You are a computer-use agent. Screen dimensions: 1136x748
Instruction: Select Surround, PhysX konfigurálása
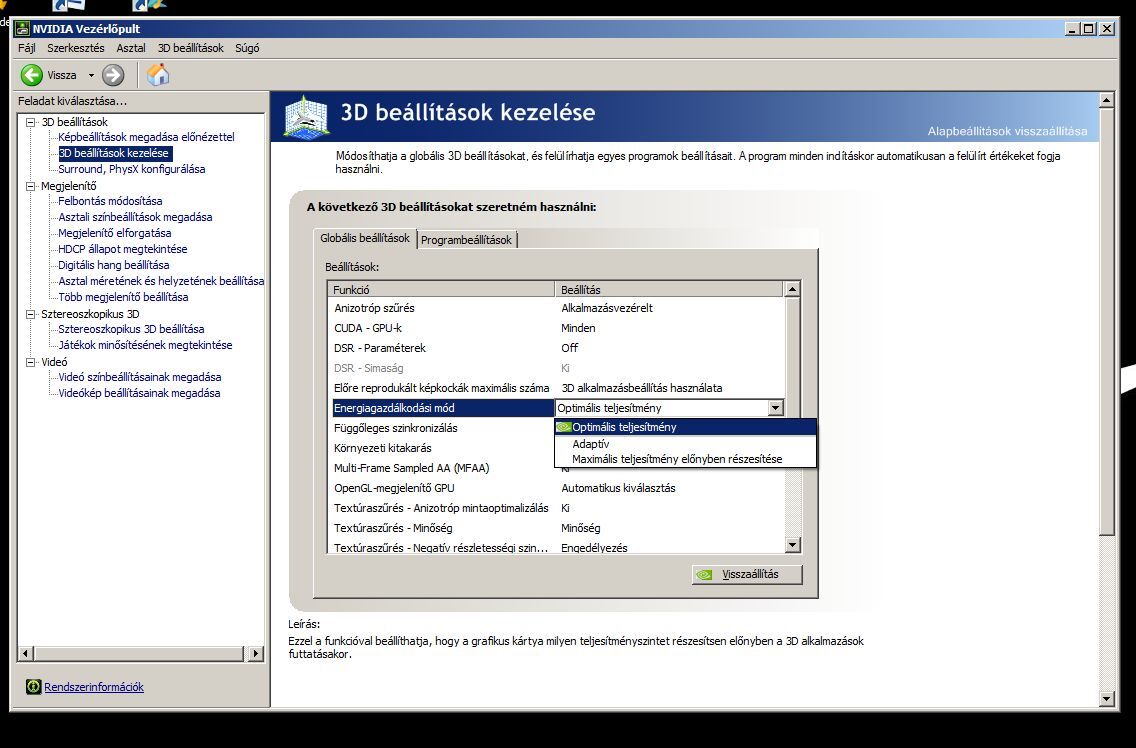[131, 169]
